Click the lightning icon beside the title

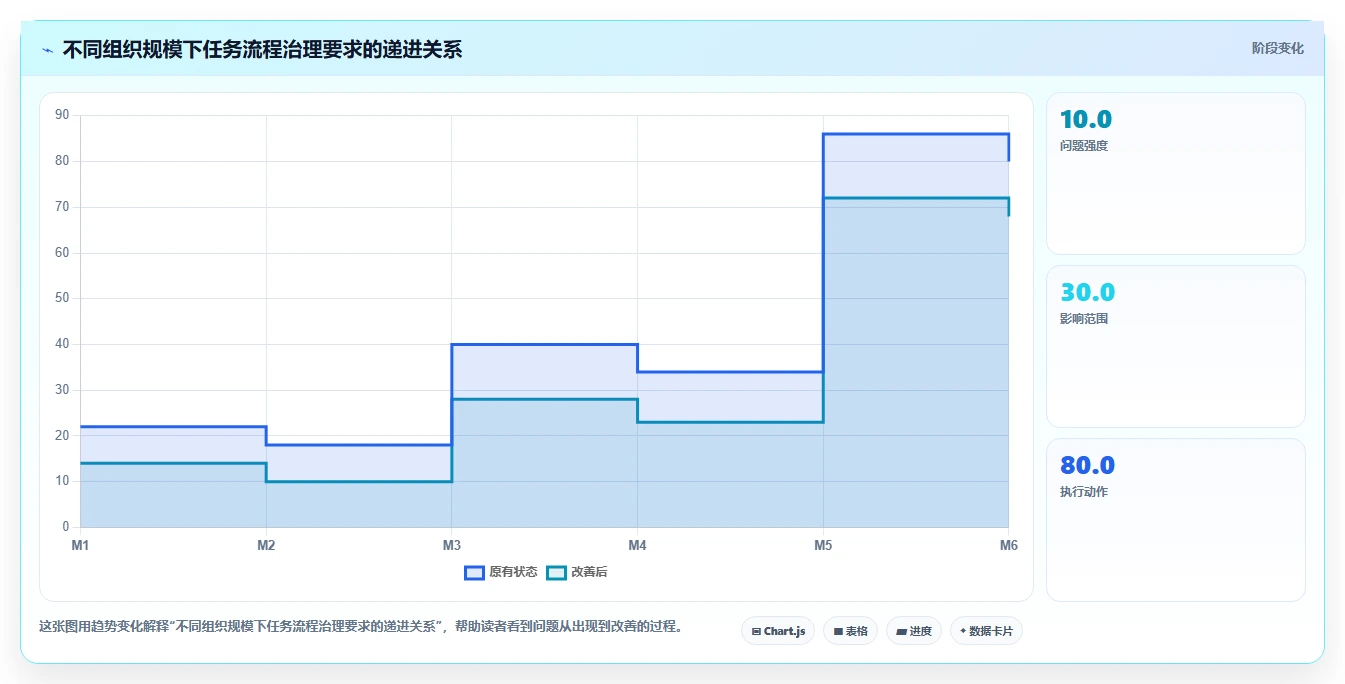(47, 50)
